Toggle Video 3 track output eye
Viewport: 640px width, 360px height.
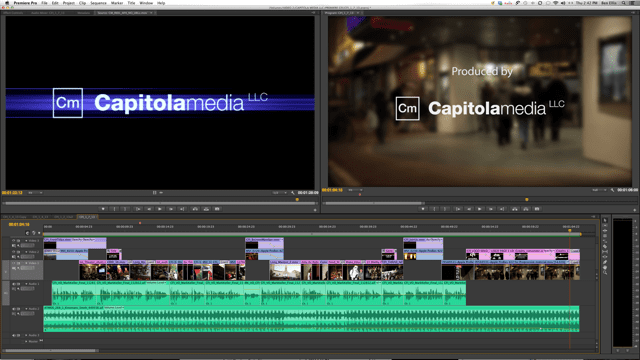click(13, 241)
